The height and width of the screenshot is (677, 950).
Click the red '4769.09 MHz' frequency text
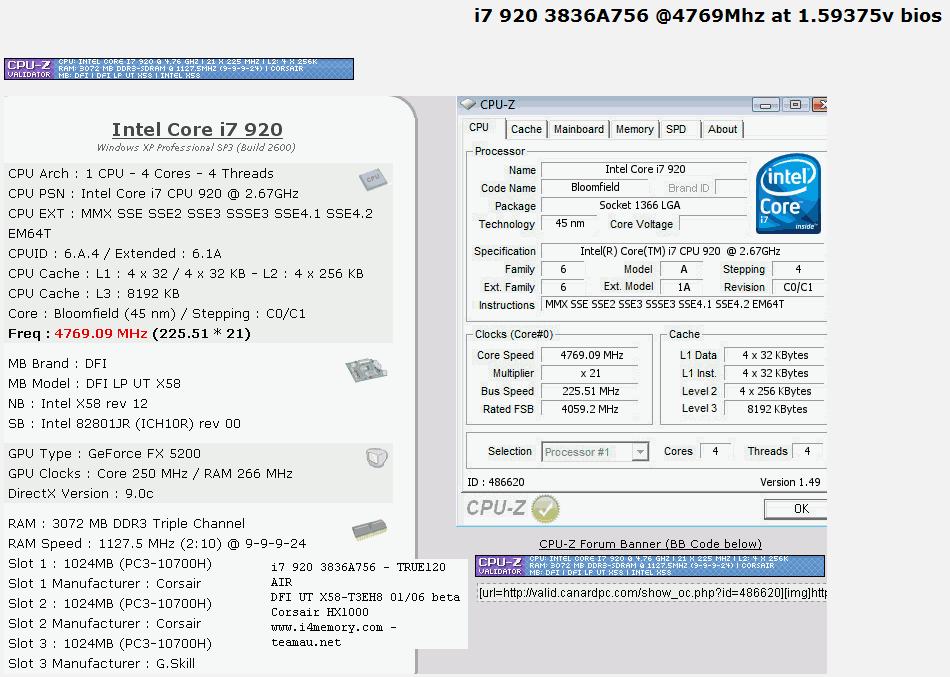tap(101, 333)
